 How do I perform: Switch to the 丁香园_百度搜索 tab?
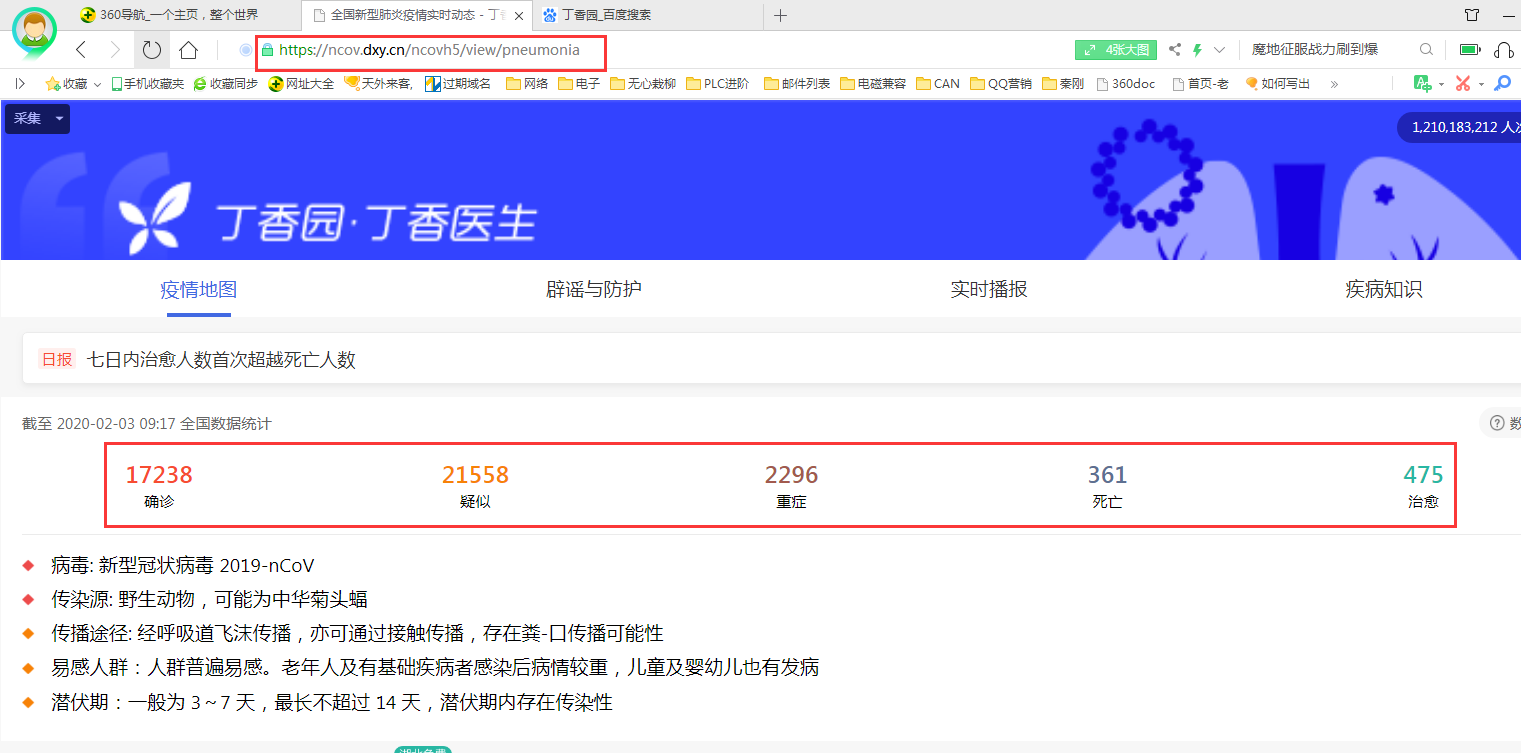click(649, 15)
